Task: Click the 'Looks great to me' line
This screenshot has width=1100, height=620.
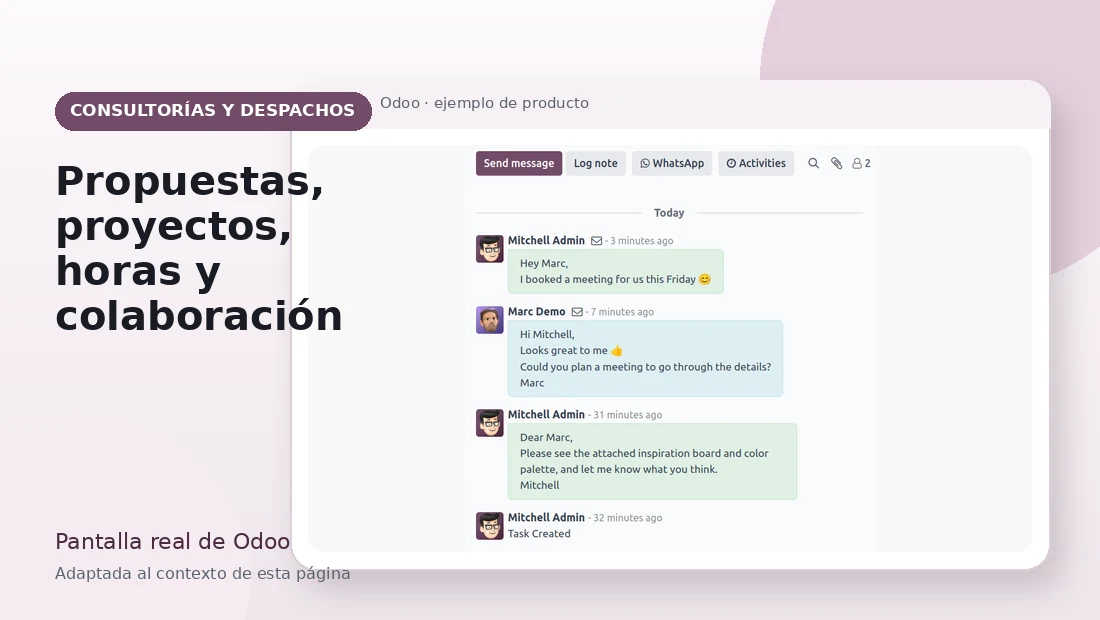Action: pos(571,351)
